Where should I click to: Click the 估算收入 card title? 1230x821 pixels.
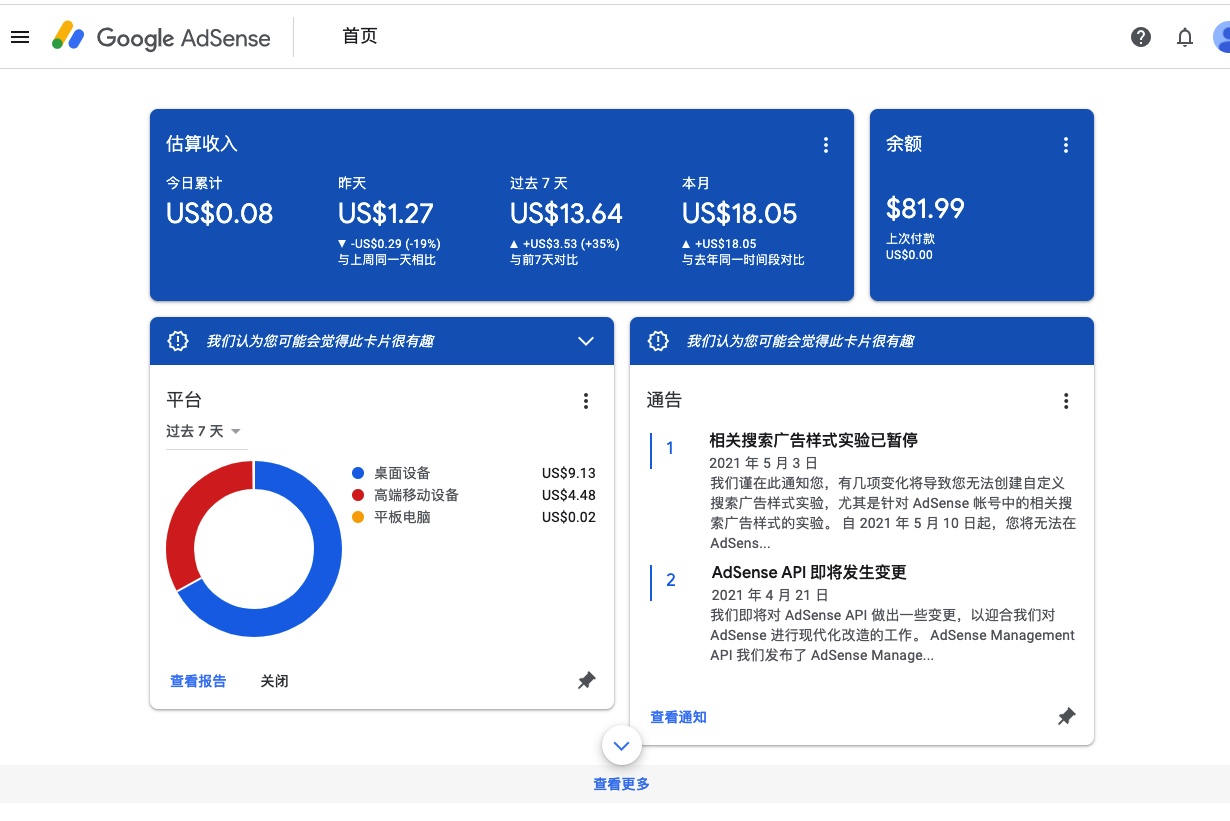[x=202, y=144]
